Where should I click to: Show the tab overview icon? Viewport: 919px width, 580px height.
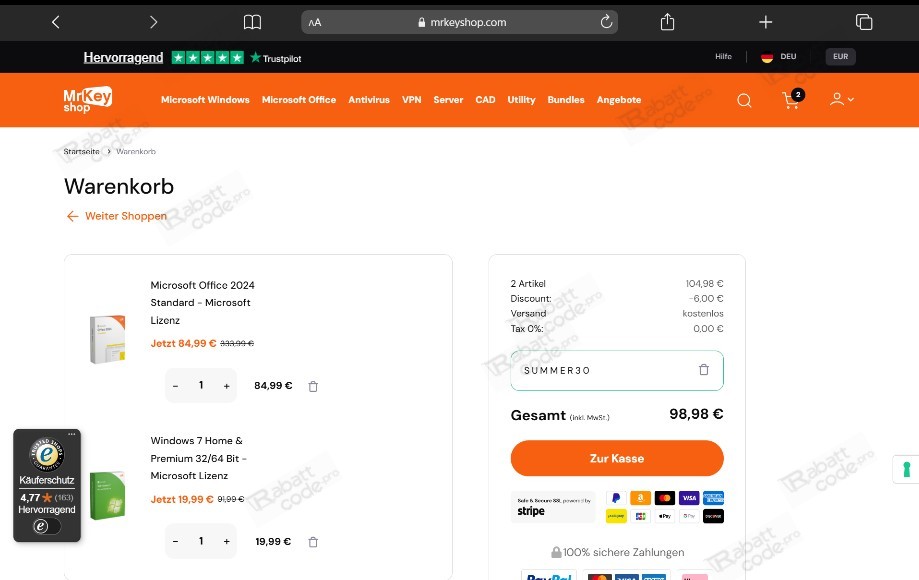864,22
